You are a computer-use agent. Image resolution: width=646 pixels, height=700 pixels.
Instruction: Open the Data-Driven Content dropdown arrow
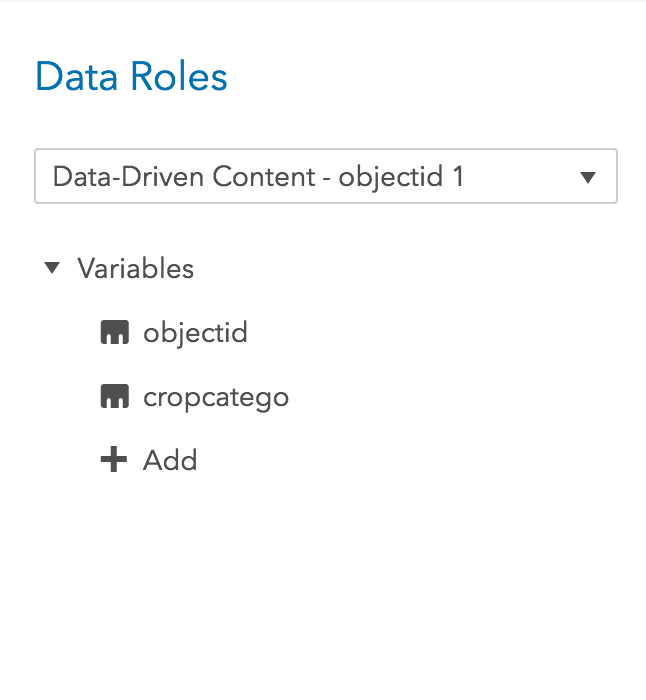[588, 177]
